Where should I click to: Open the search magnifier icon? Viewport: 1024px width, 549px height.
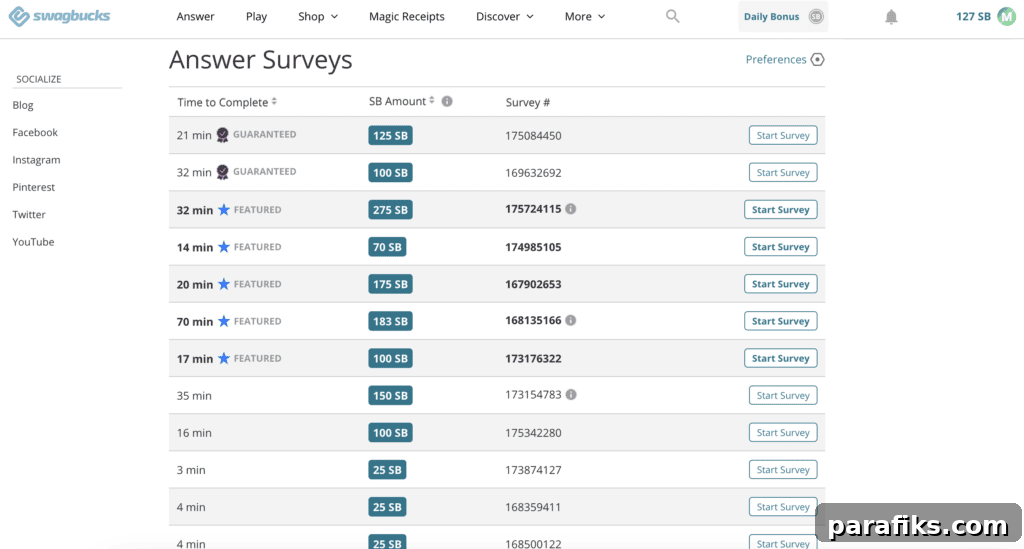673,16
